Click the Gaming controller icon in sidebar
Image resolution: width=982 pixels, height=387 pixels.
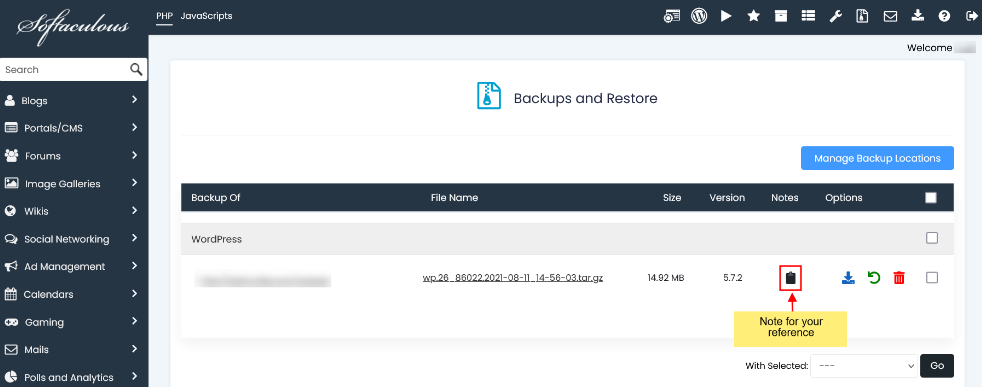point(11,322)
